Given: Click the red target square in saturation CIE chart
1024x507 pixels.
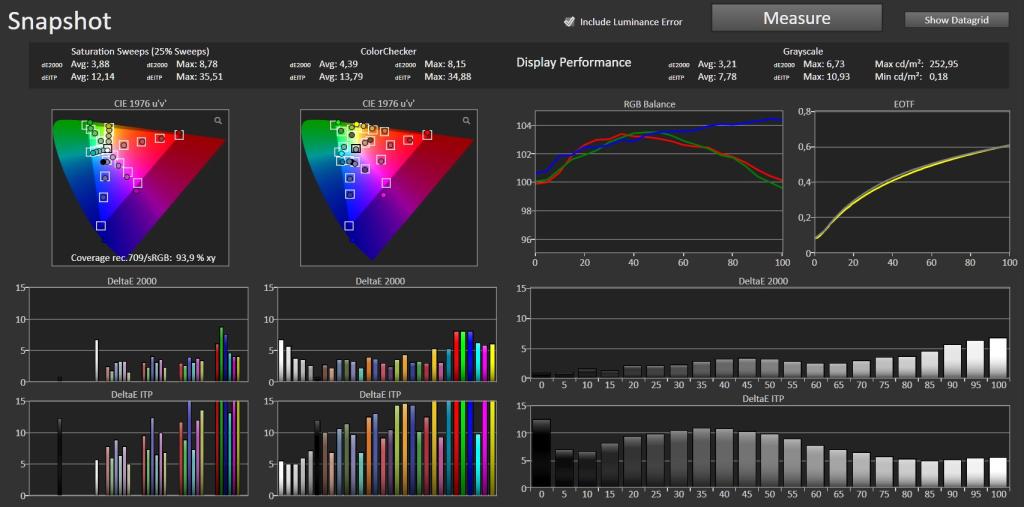Looking at the screenshot, I should coord(179,135).
